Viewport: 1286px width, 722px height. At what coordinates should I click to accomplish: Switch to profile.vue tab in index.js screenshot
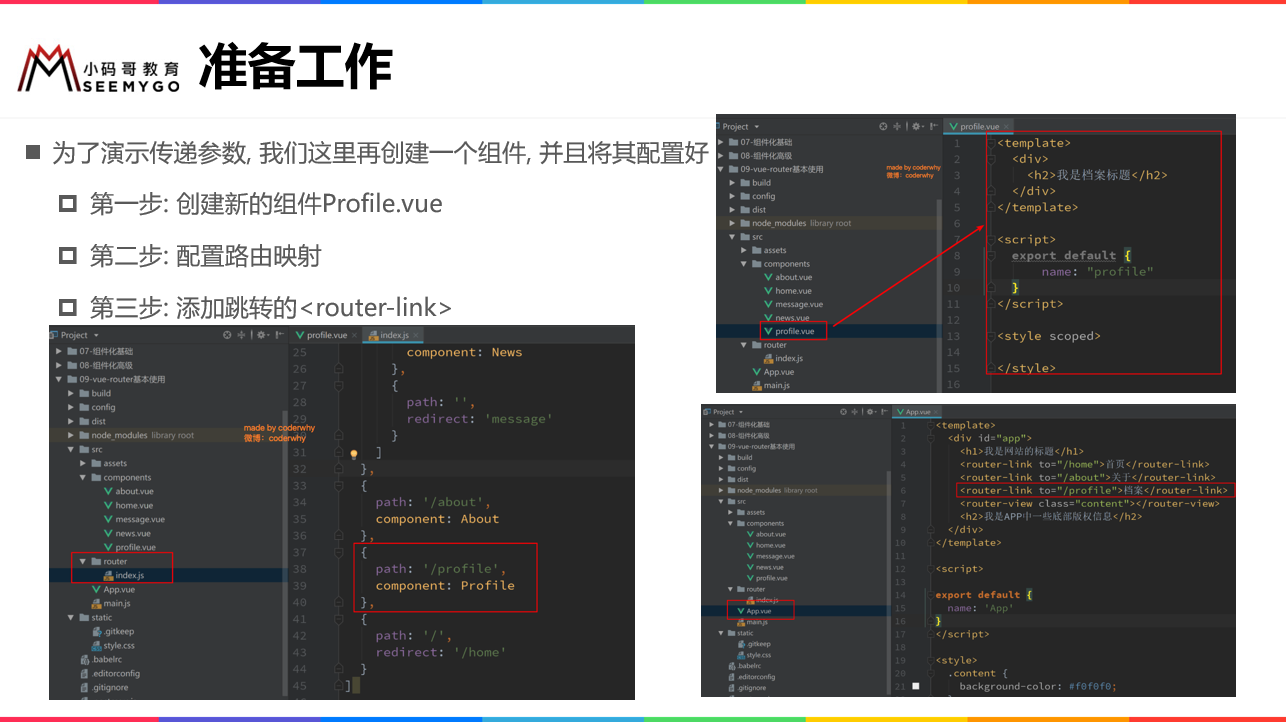327,335
